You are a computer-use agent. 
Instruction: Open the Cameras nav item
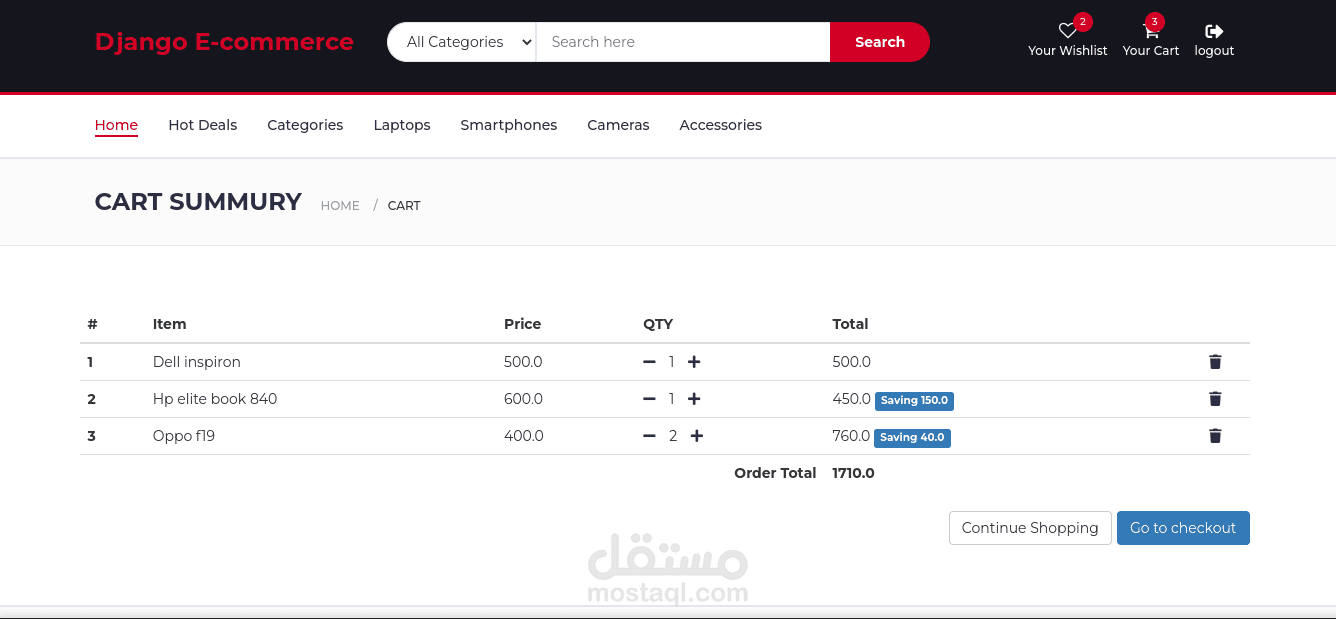click(618, 125)
